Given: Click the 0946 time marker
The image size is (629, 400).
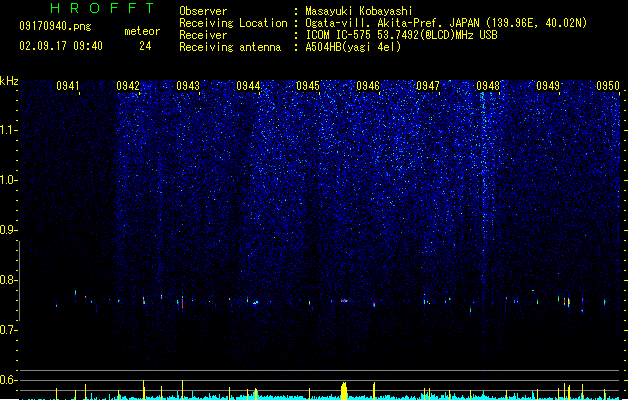Looking at the screenshot, I should tap(368, 86).
